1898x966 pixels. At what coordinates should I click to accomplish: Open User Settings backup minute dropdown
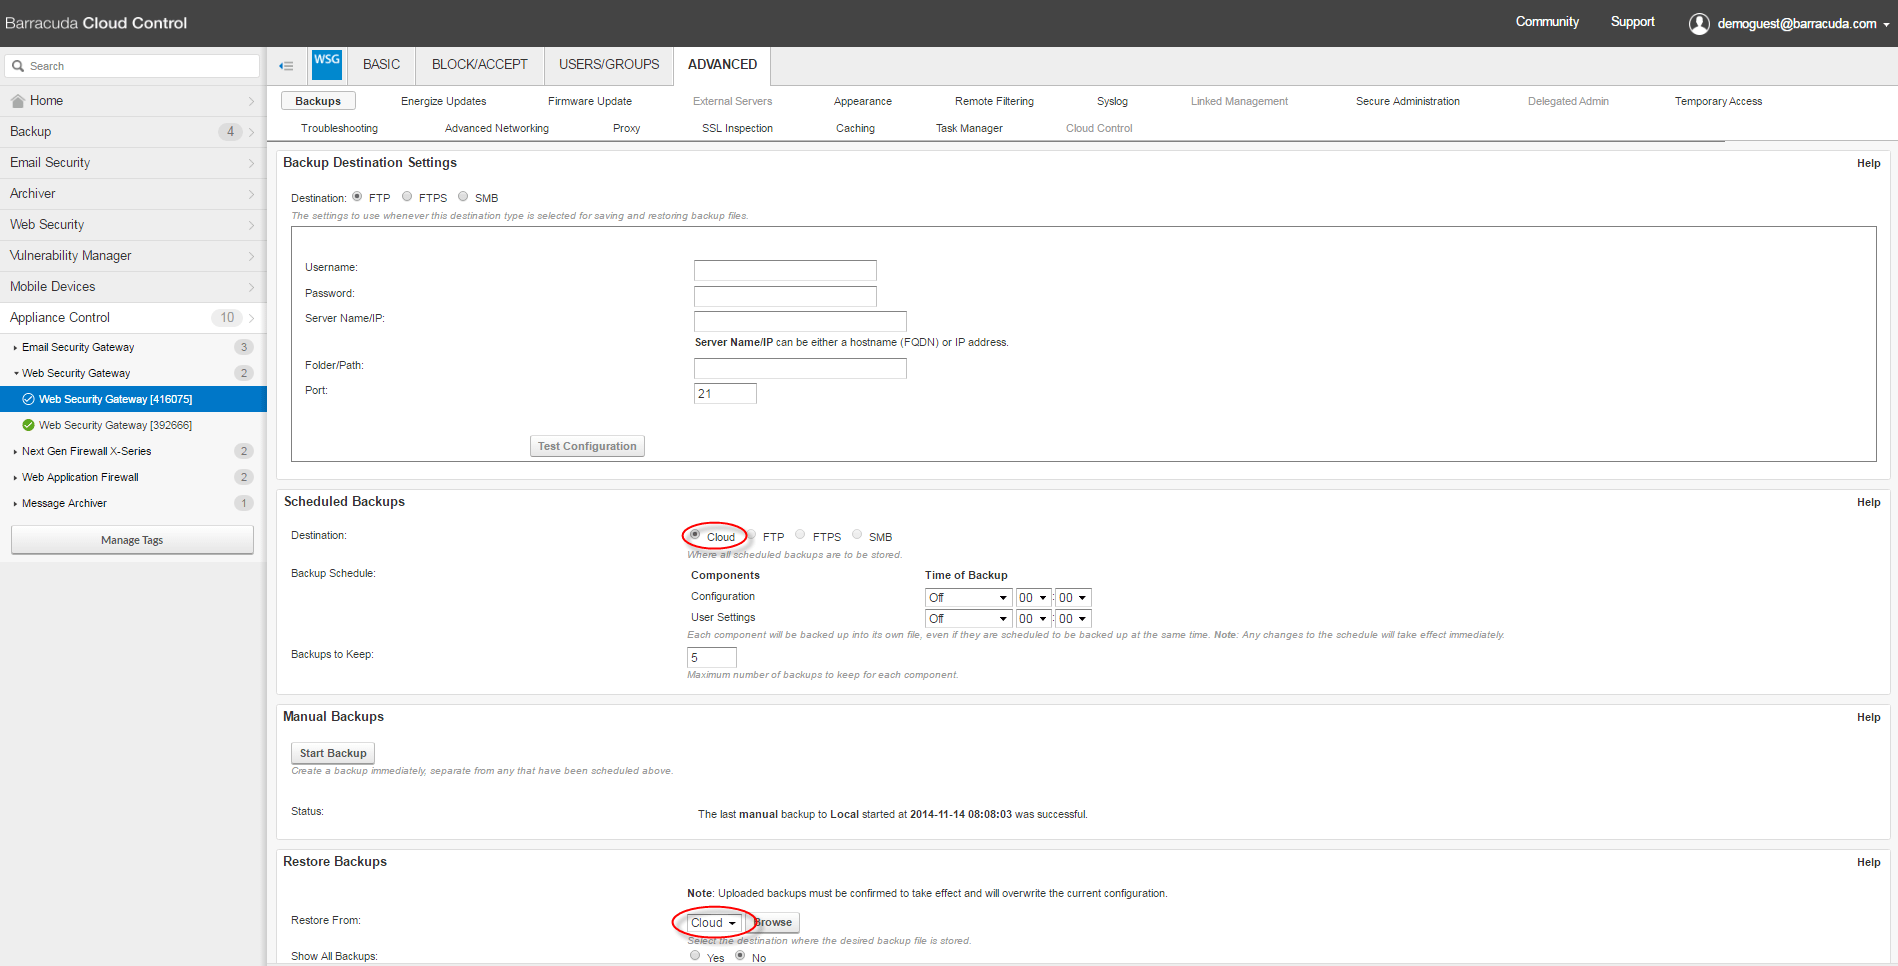coord(1073,619)
